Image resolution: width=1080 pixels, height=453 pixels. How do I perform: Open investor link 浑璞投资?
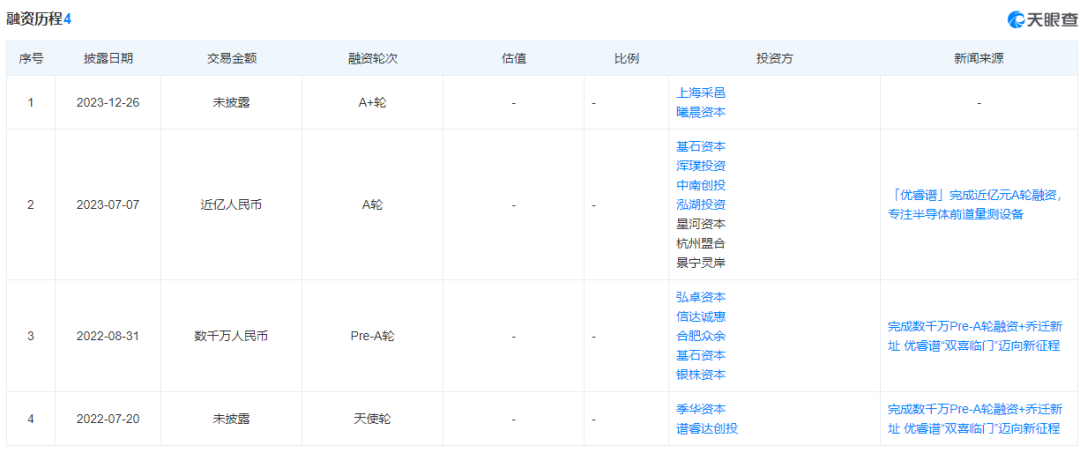tap(701, 166)
